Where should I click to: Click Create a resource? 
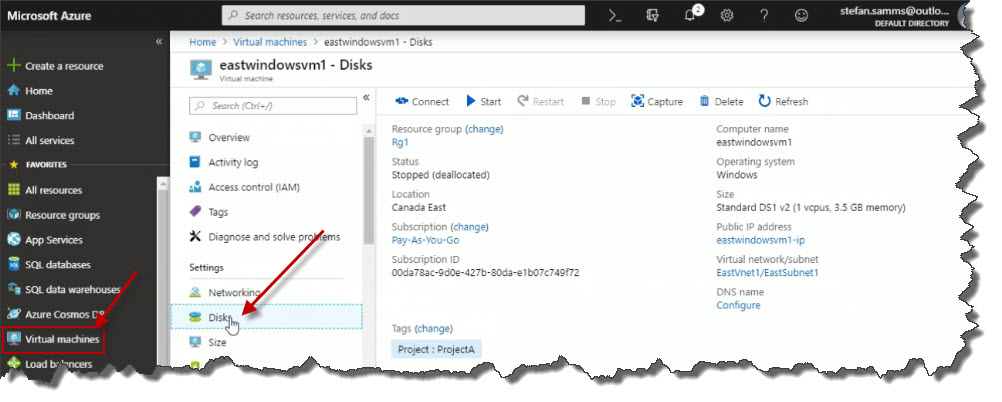coord(55,66)
